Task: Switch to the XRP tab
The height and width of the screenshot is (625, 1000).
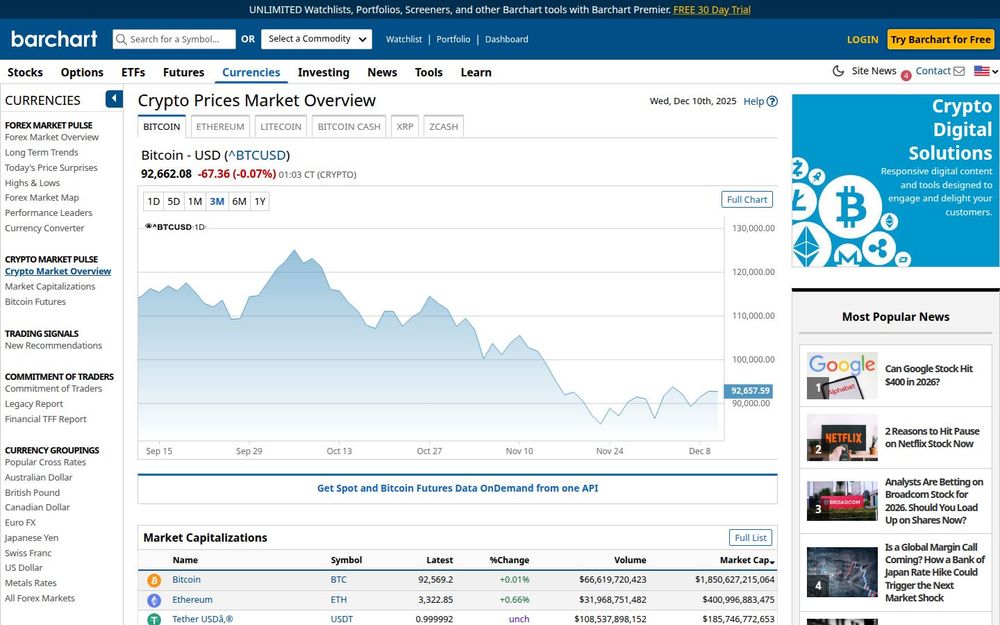Action: coord(405,126)
